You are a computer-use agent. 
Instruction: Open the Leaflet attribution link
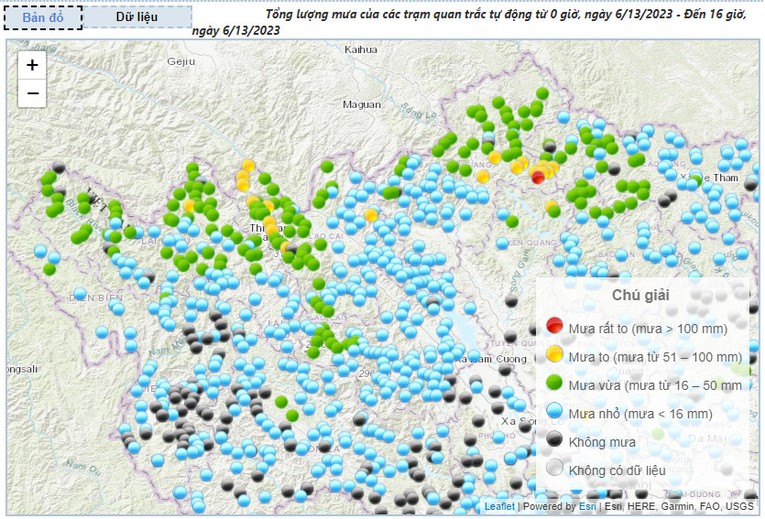pyautogui.click(x=499, y=507)
